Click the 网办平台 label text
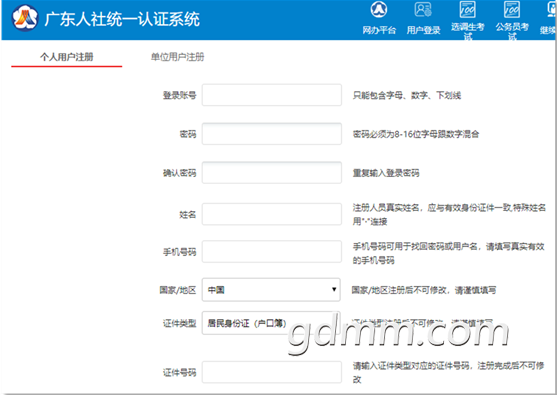This screenshot has width=557, height=395. point(379,30)
